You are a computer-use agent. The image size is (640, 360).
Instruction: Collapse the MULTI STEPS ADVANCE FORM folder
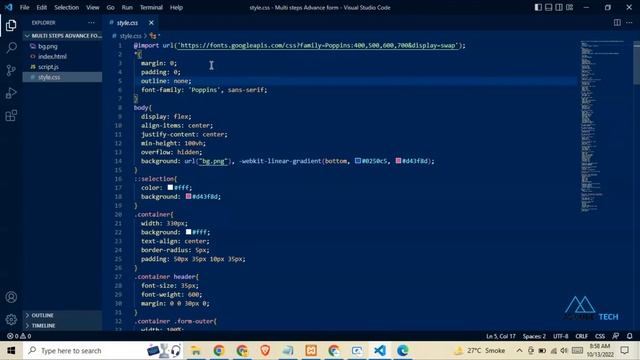pyautogui.click(x=62, y=36)
